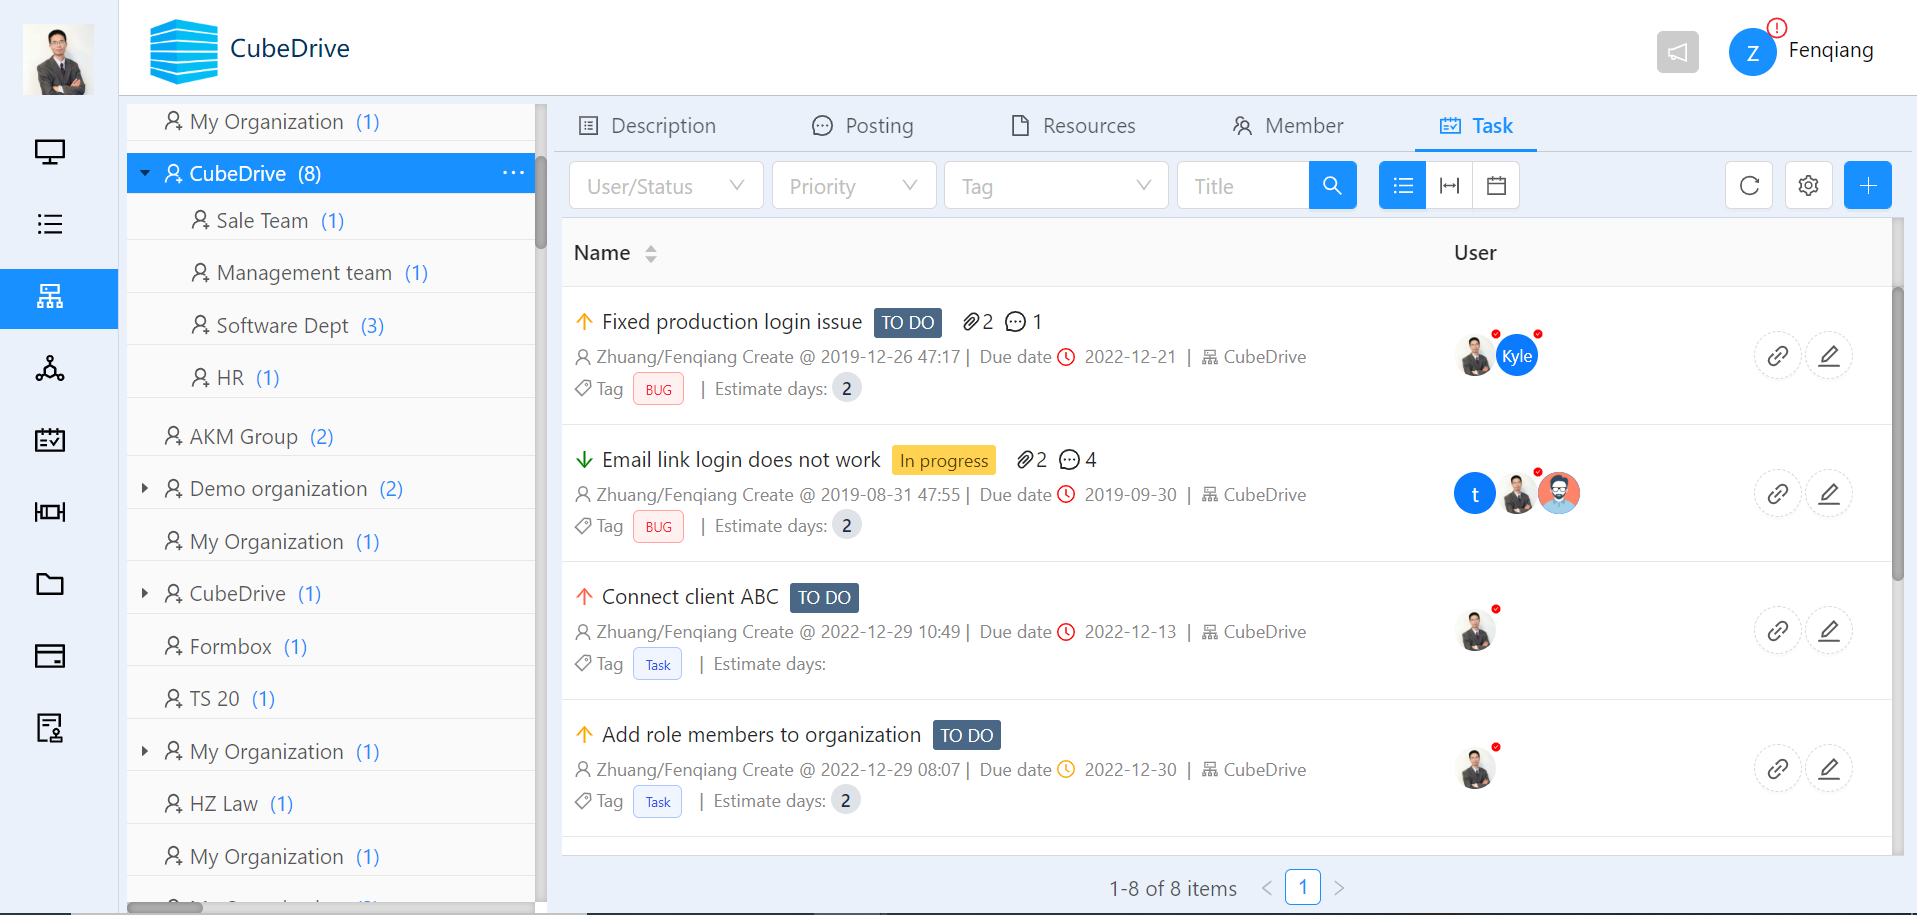1917x915 pixels.
Task: Switch to the Member tab
Action: 1288,126
